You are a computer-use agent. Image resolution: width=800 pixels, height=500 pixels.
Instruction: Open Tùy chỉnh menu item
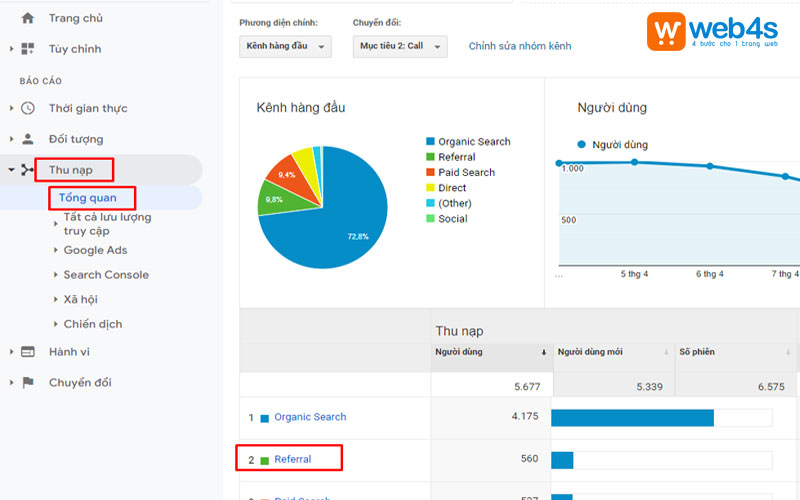pos(75,49)
